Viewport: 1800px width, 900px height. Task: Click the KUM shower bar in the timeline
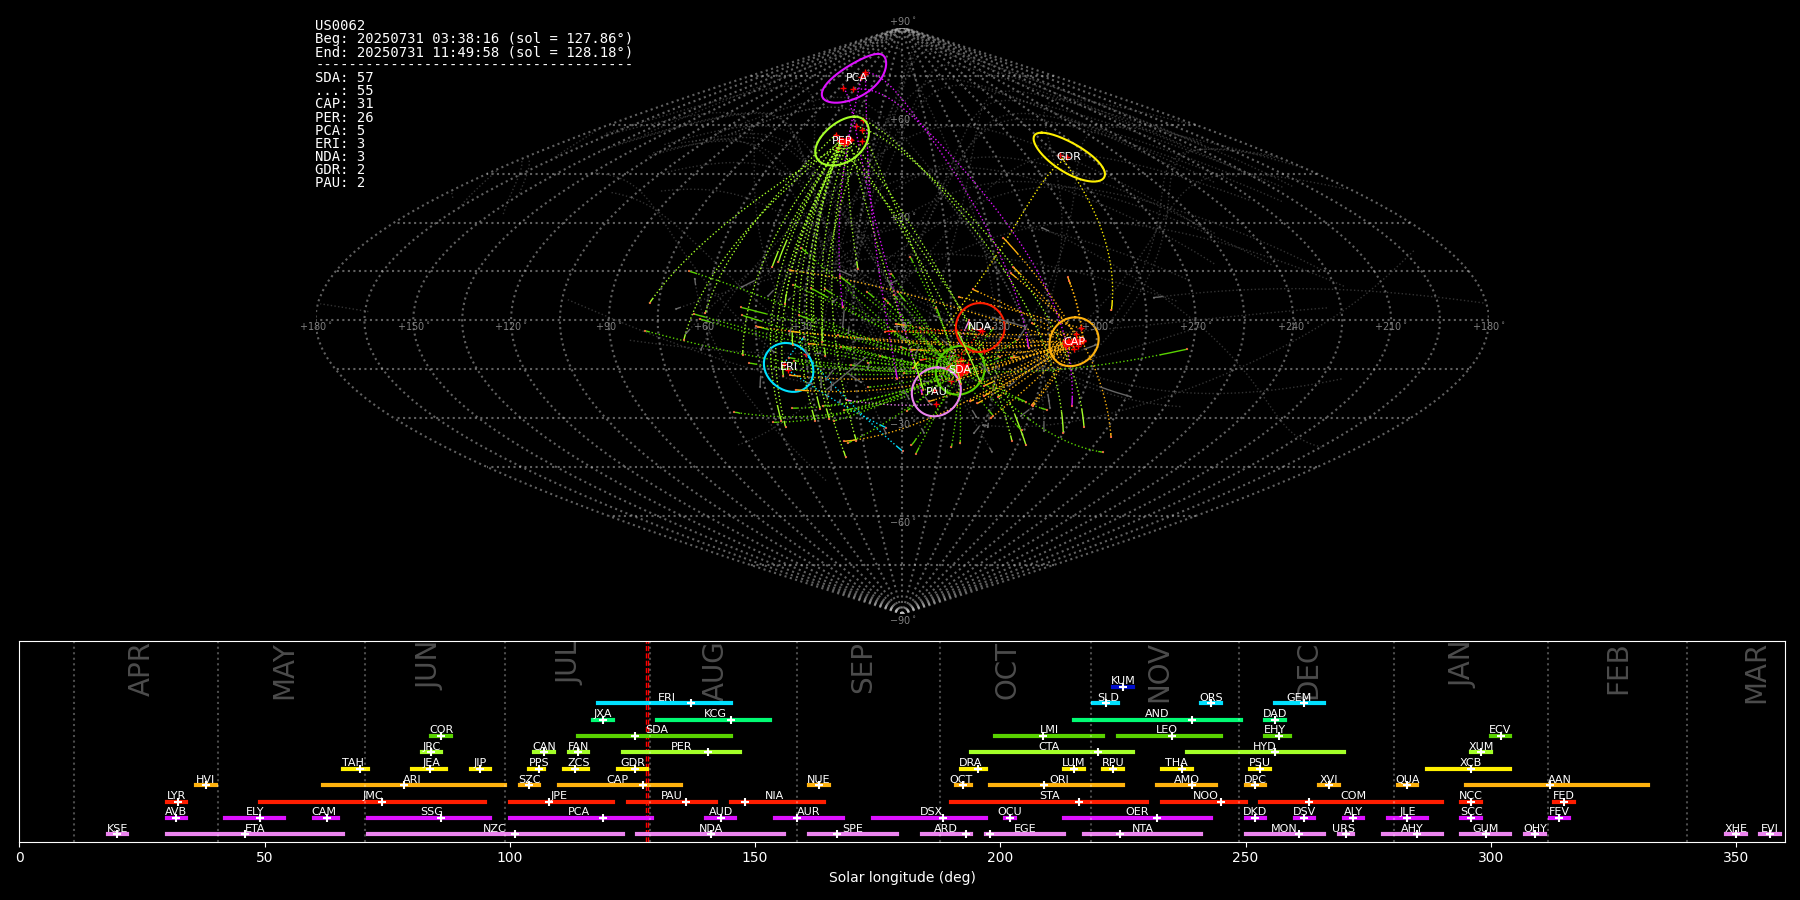[1123, 687]
